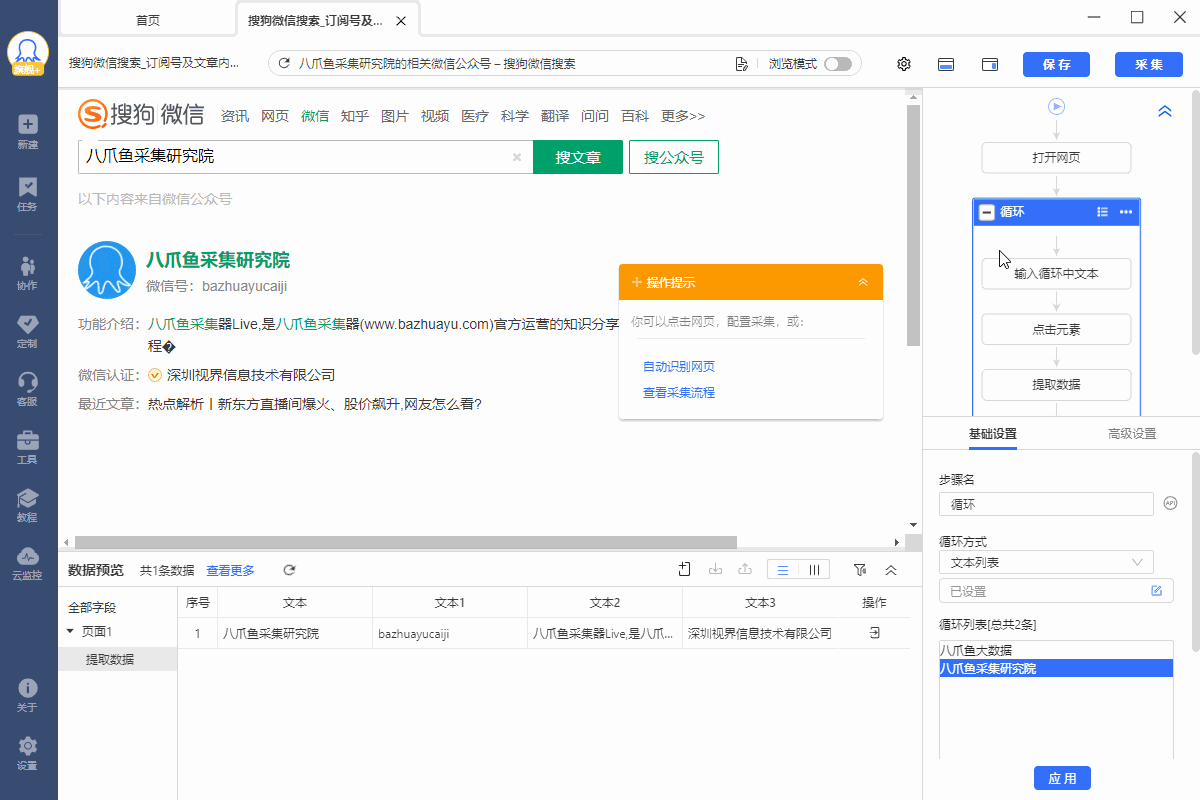Image resolution: width=1200 pixels, height=800 pixels.
Task: Click the task settings gear in top toolbar
Action: (x=904, y=64)
